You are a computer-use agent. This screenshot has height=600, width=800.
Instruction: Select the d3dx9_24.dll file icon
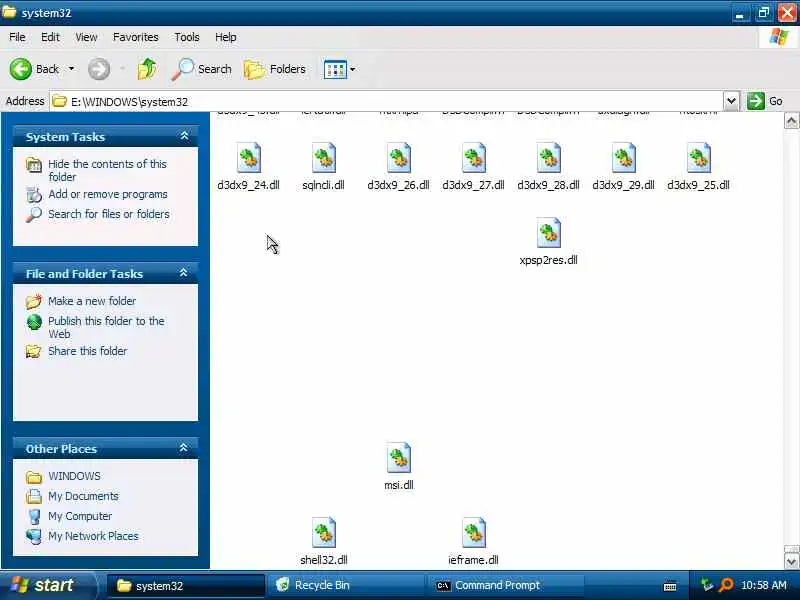pos(248,158)
